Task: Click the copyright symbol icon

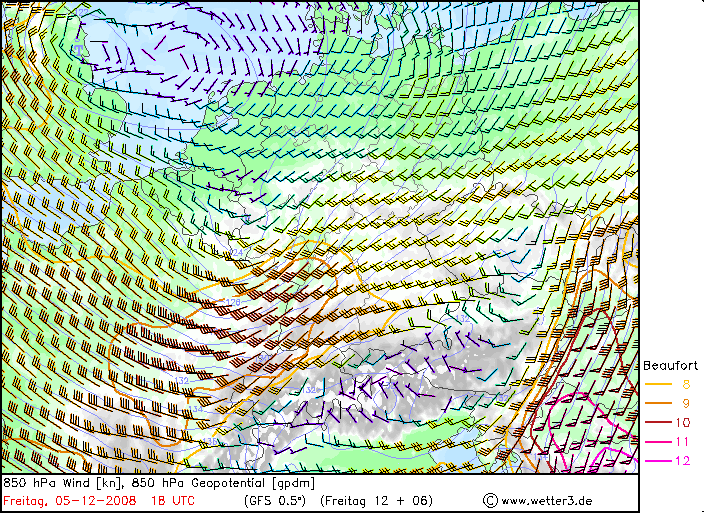Action: coord(490,500)
